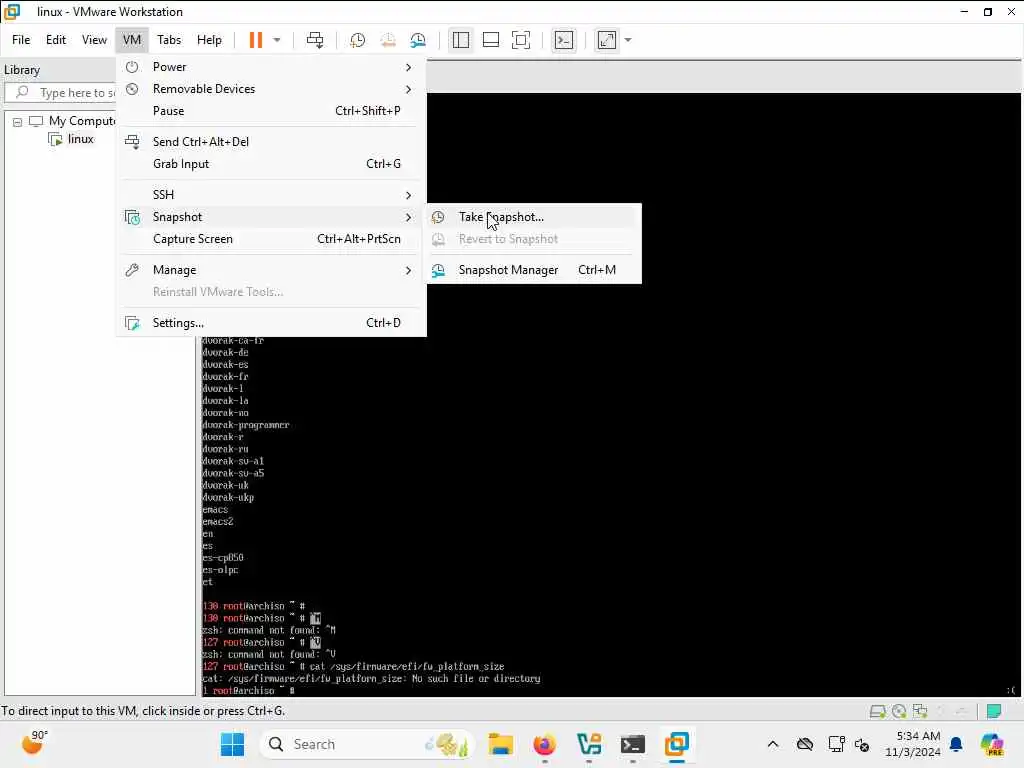This screenshot has height=768, width=1024.
Task: Click Take Snapshot submenu item
Action: pyautogui.click(x=534, y=217)
